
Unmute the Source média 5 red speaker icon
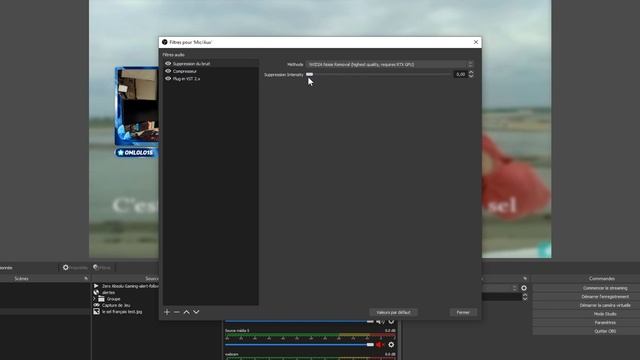pyautogui.click(x=379, y=345)
